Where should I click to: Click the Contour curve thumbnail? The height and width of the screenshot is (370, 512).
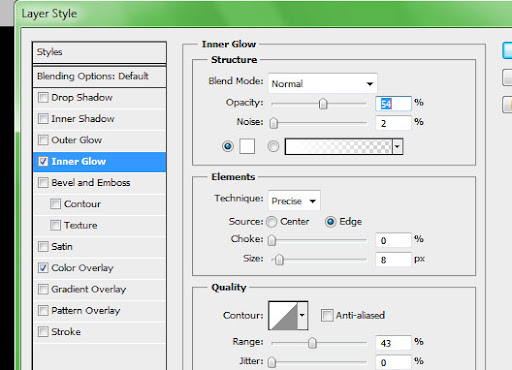tap(283, 315)
